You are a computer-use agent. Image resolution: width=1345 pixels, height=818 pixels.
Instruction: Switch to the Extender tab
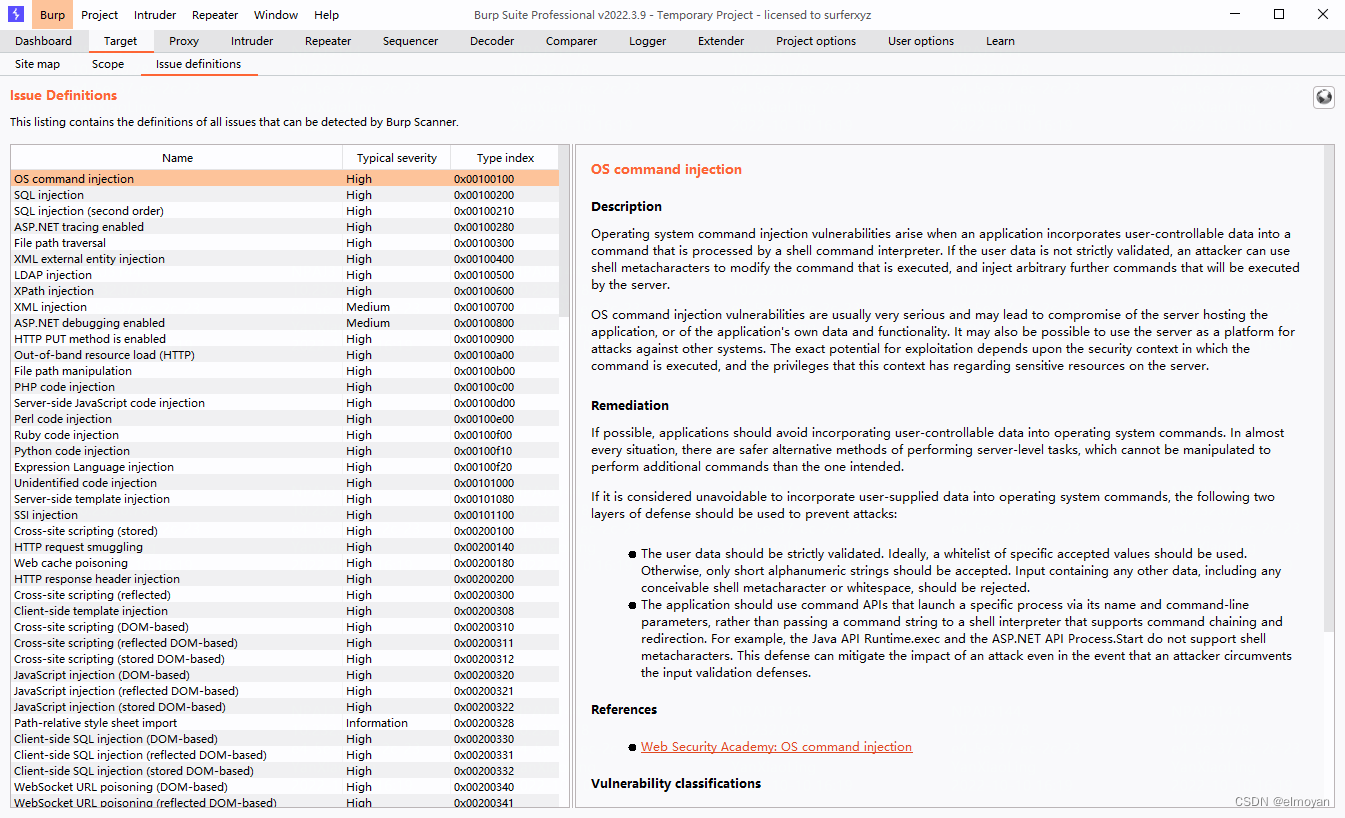[x=720, y=41]
